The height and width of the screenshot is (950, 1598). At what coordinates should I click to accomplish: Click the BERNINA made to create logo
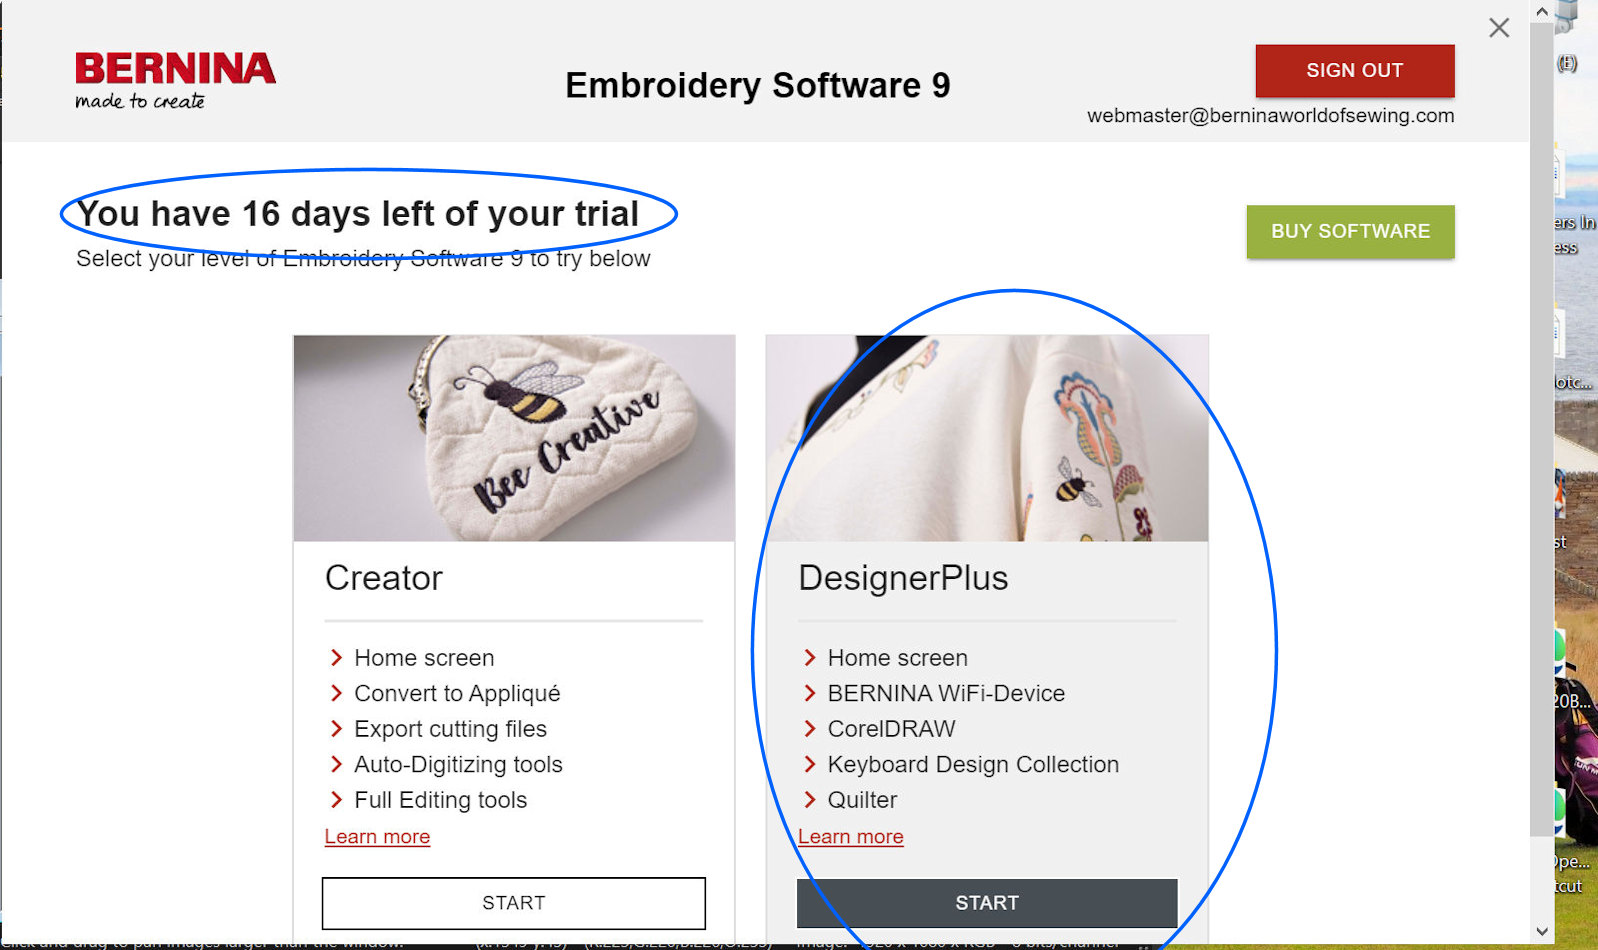[x=175, y=81]
